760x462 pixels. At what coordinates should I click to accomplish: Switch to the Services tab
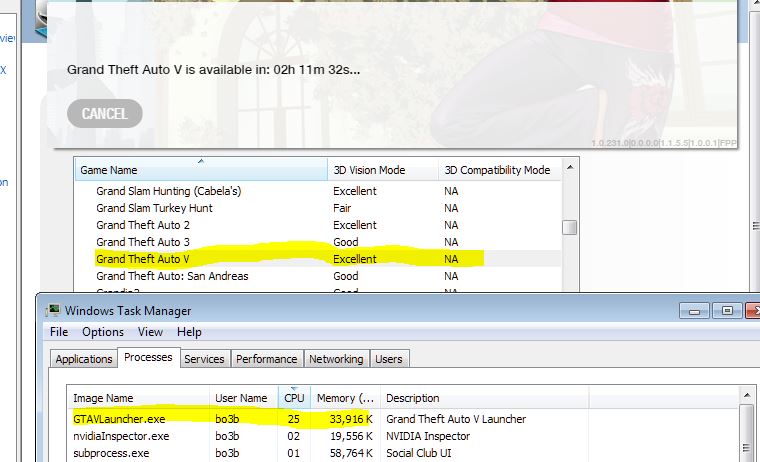pyautogui.click(x=205, y=359)
